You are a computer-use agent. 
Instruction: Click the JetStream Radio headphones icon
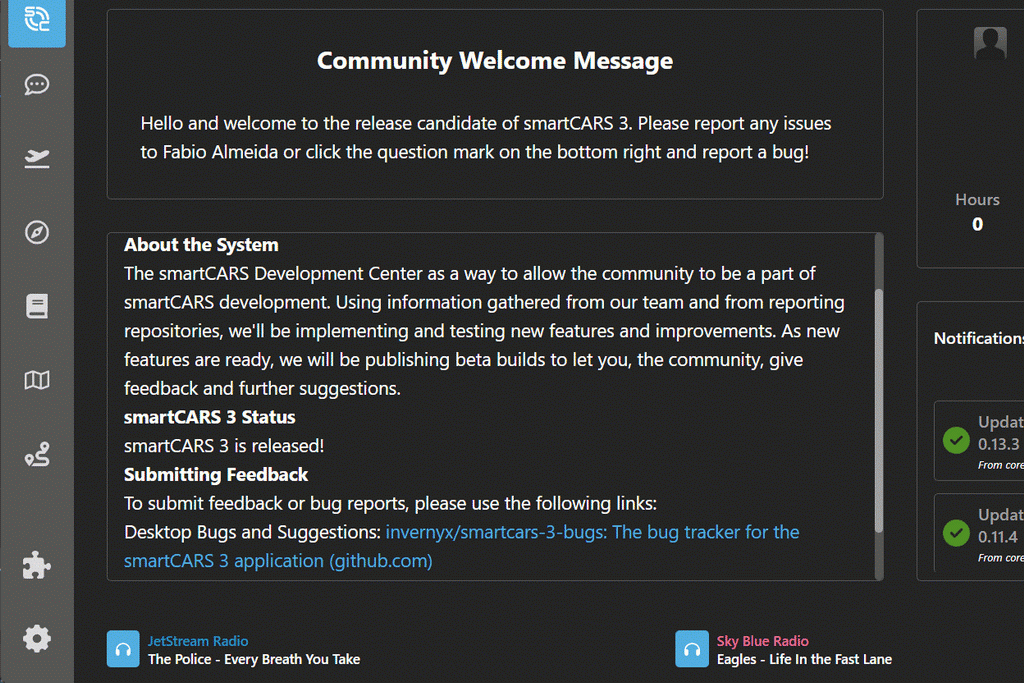click(123, 649)
